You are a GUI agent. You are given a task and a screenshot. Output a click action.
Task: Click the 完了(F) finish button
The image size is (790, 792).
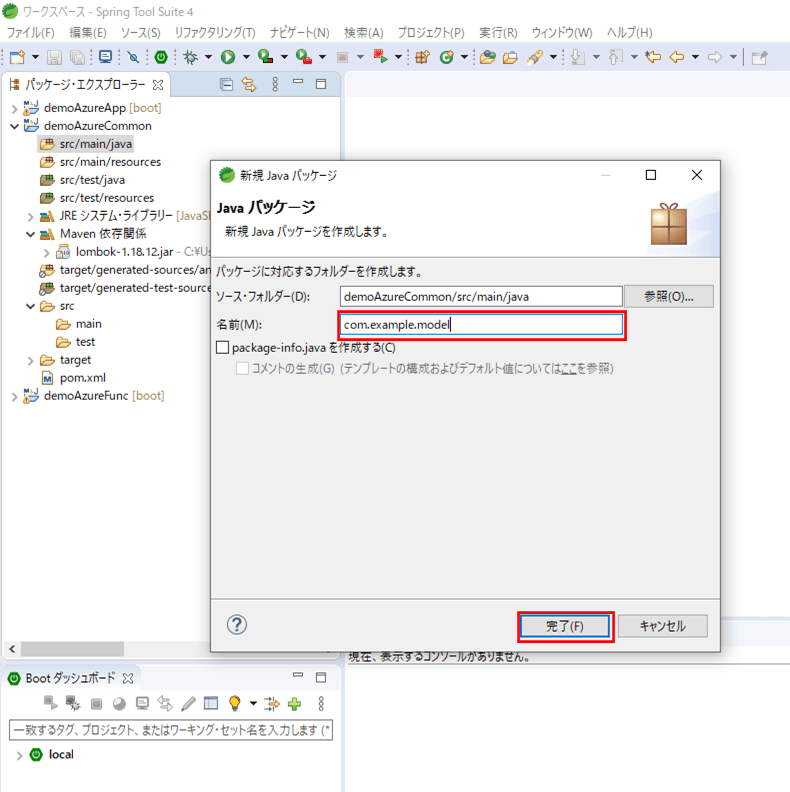(x=565, y=626)
